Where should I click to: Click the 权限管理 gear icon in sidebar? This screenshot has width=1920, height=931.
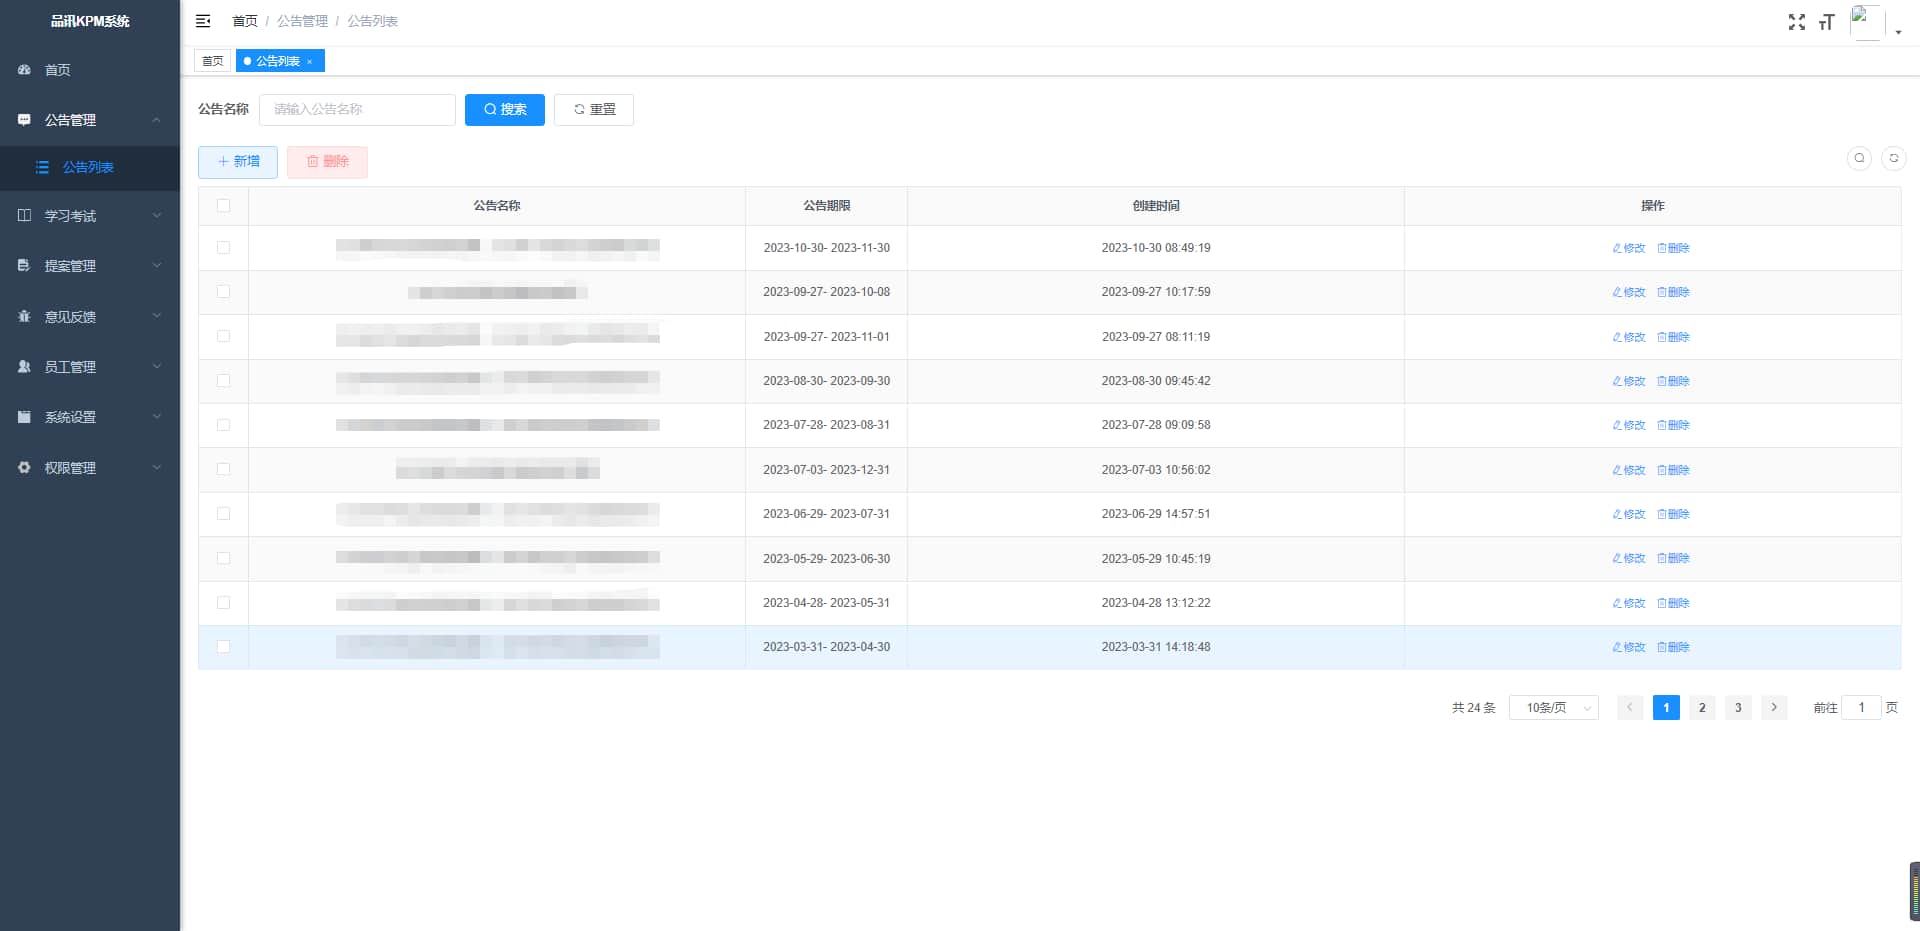[24, 468]
